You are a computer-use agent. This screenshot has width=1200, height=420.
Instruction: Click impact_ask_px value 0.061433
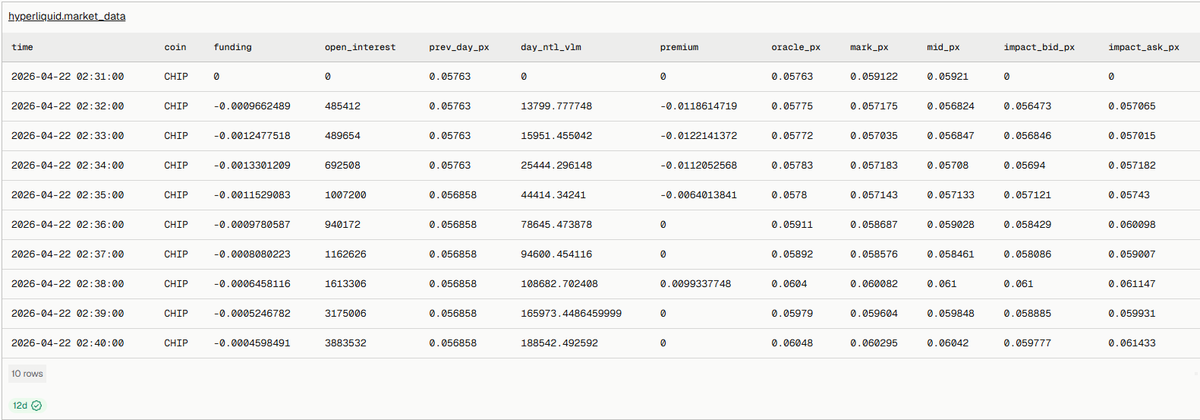[x=1129, y=343]
